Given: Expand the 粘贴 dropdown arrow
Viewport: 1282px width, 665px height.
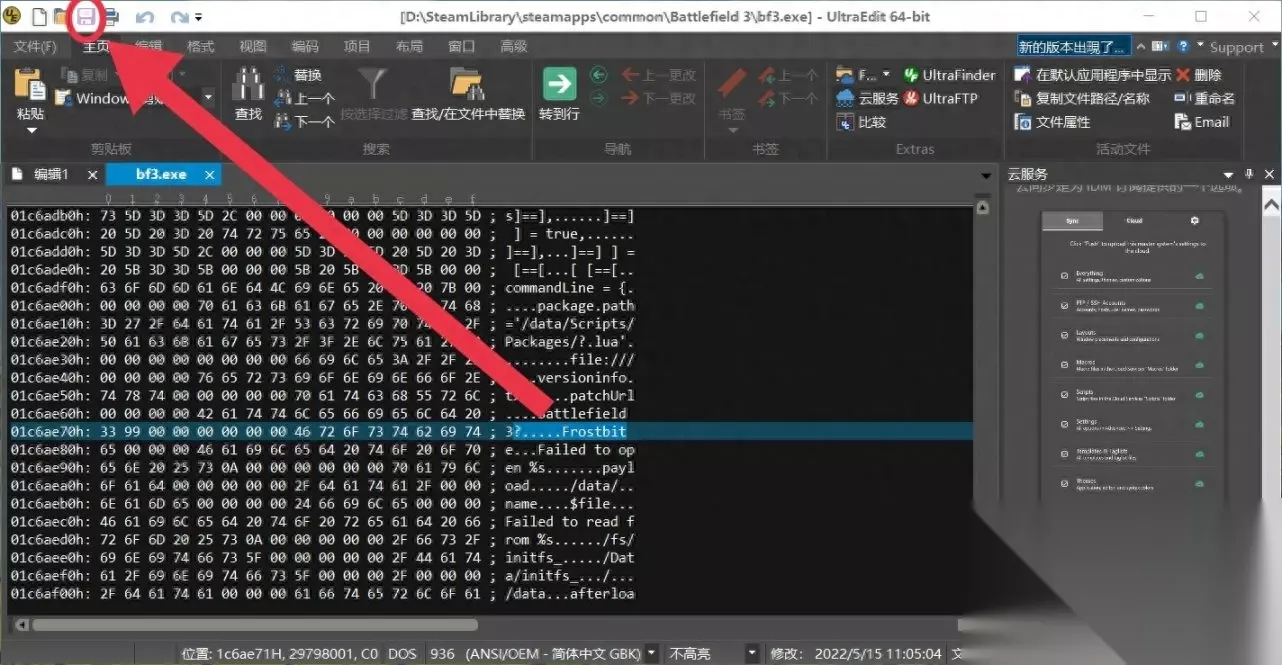Looking at the screenshot, I should tap(30, 130).
